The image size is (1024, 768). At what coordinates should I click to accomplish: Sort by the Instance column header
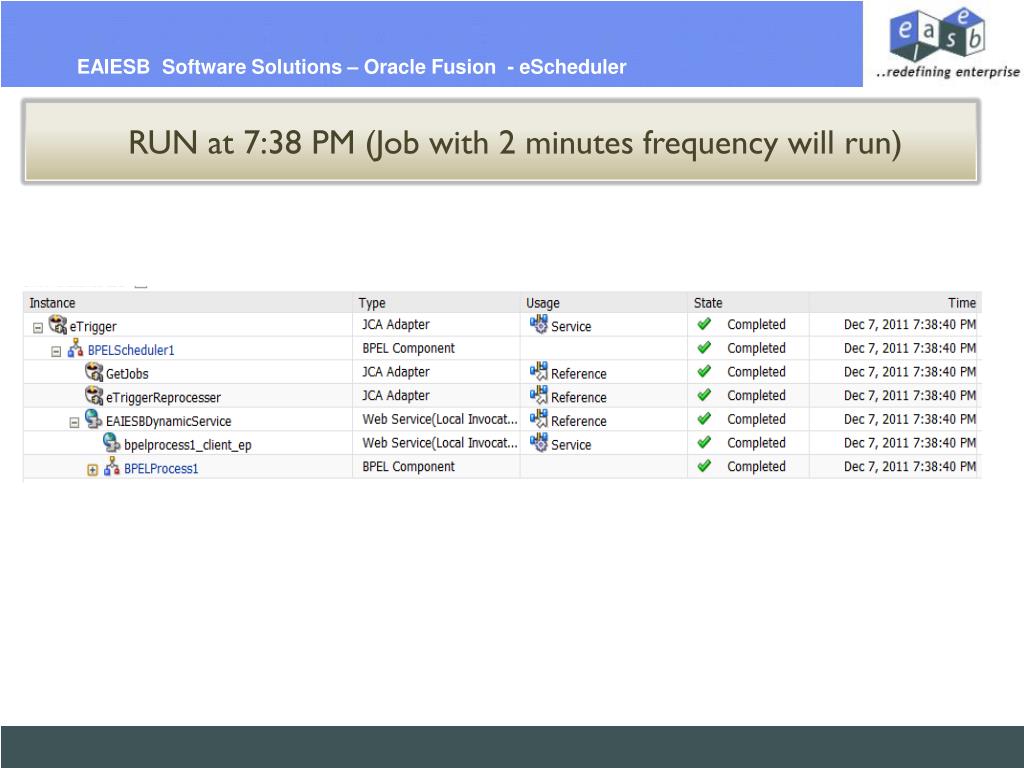(x=52, y=303)
